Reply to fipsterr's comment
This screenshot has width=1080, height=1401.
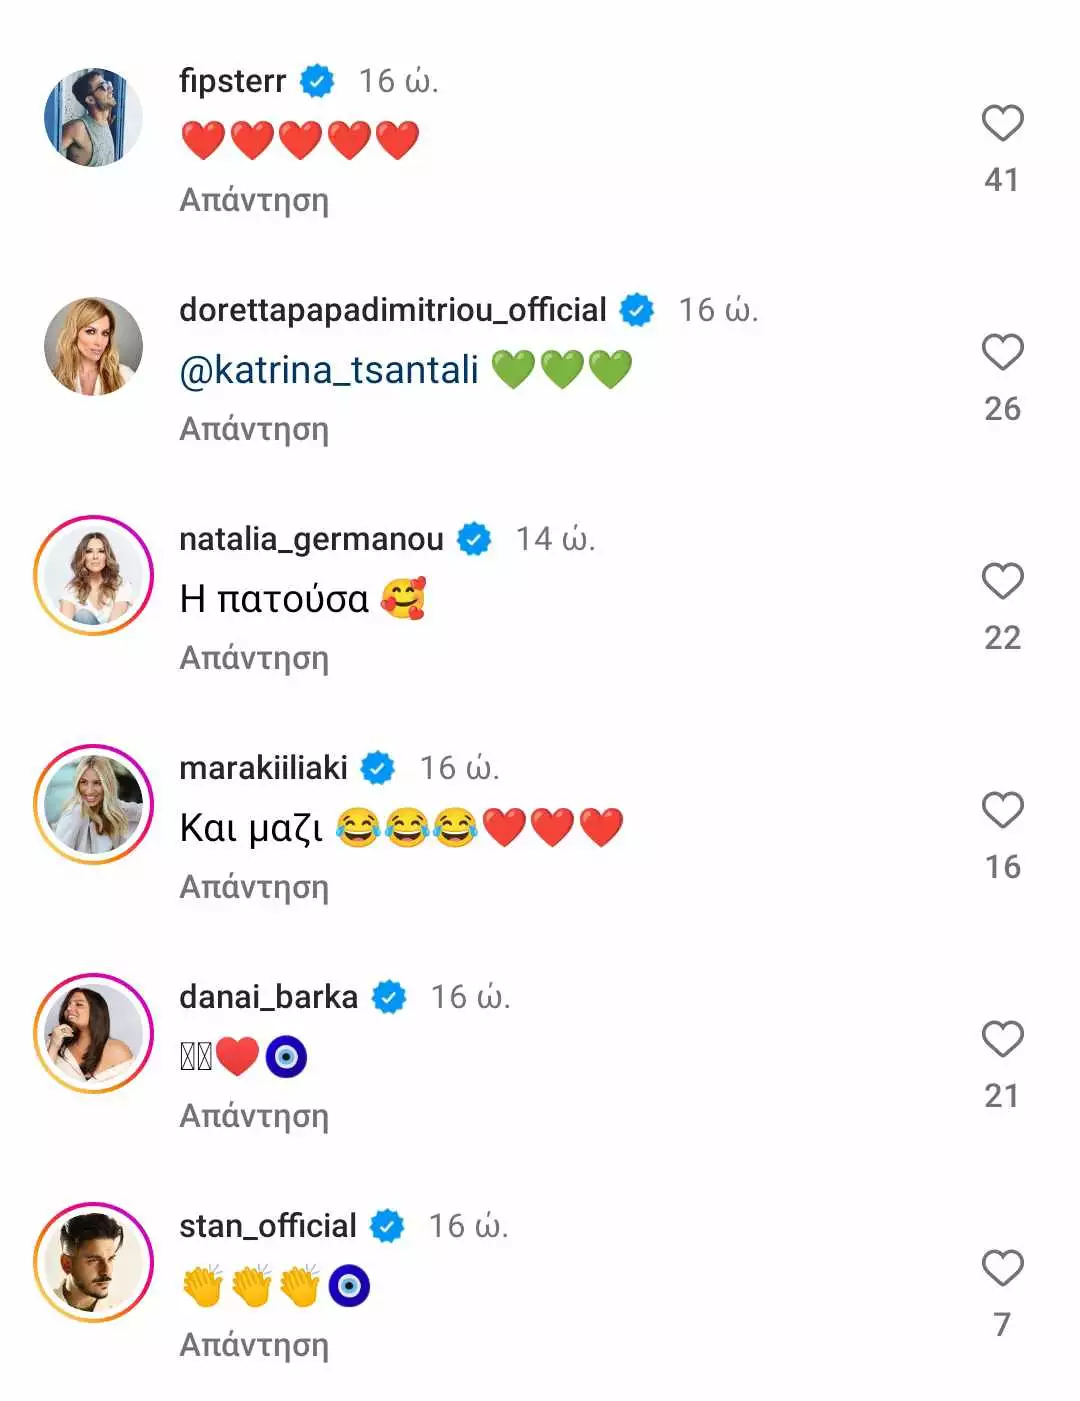coord(254,200)
